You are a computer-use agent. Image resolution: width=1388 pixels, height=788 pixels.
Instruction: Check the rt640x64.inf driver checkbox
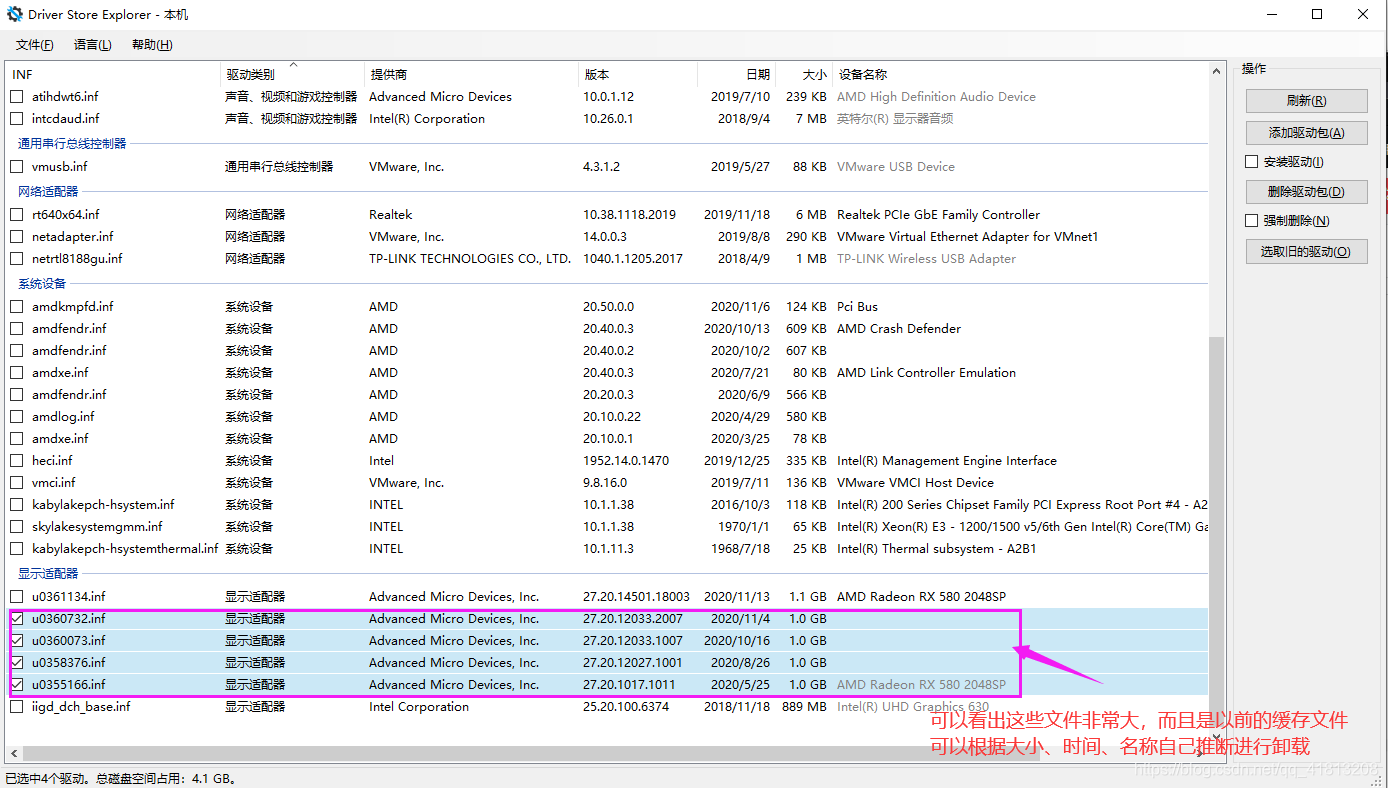16,215
